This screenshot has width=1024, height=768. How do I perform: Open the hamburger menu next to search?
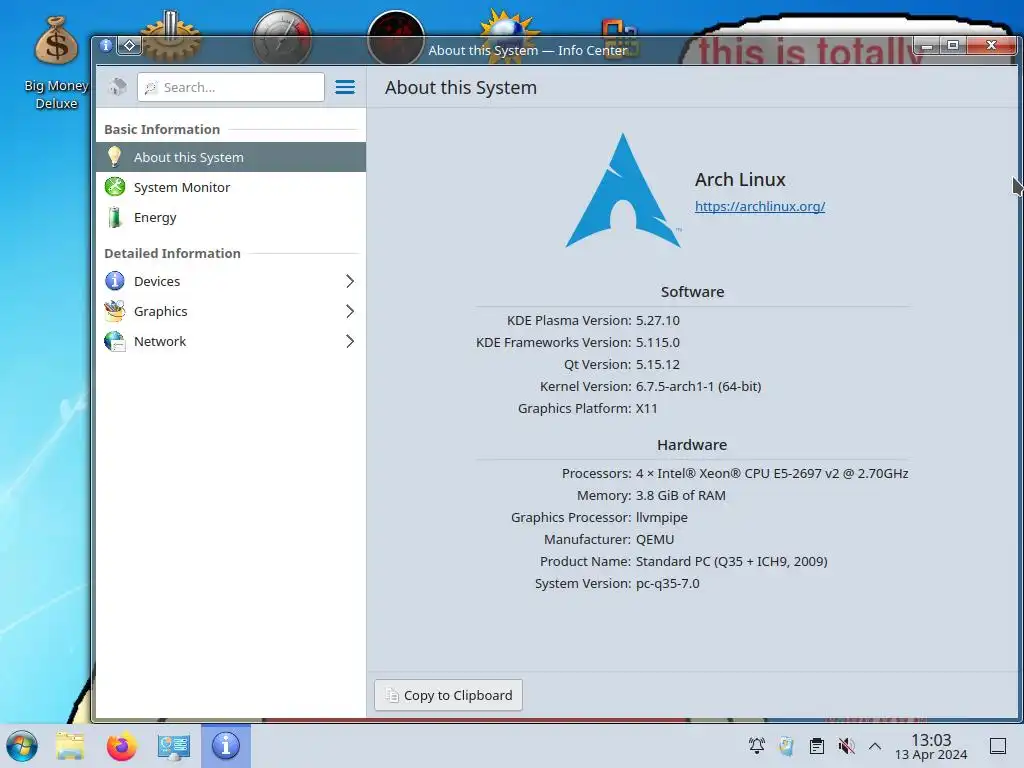click(345, 87)
